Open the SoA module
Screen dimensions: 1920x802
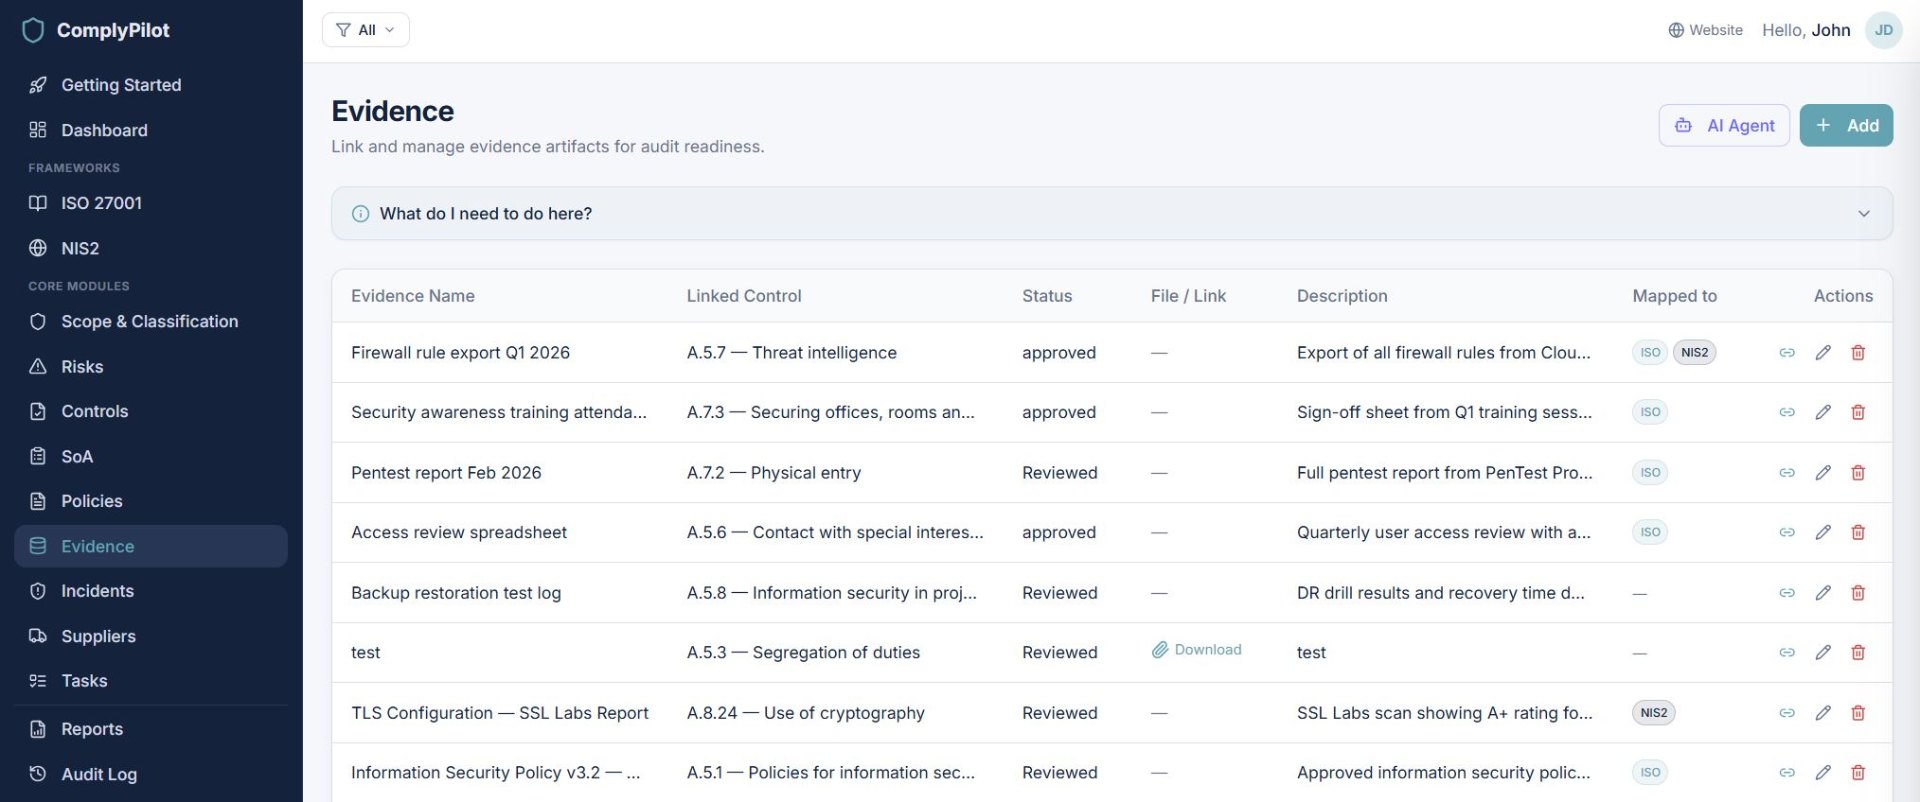150,457
